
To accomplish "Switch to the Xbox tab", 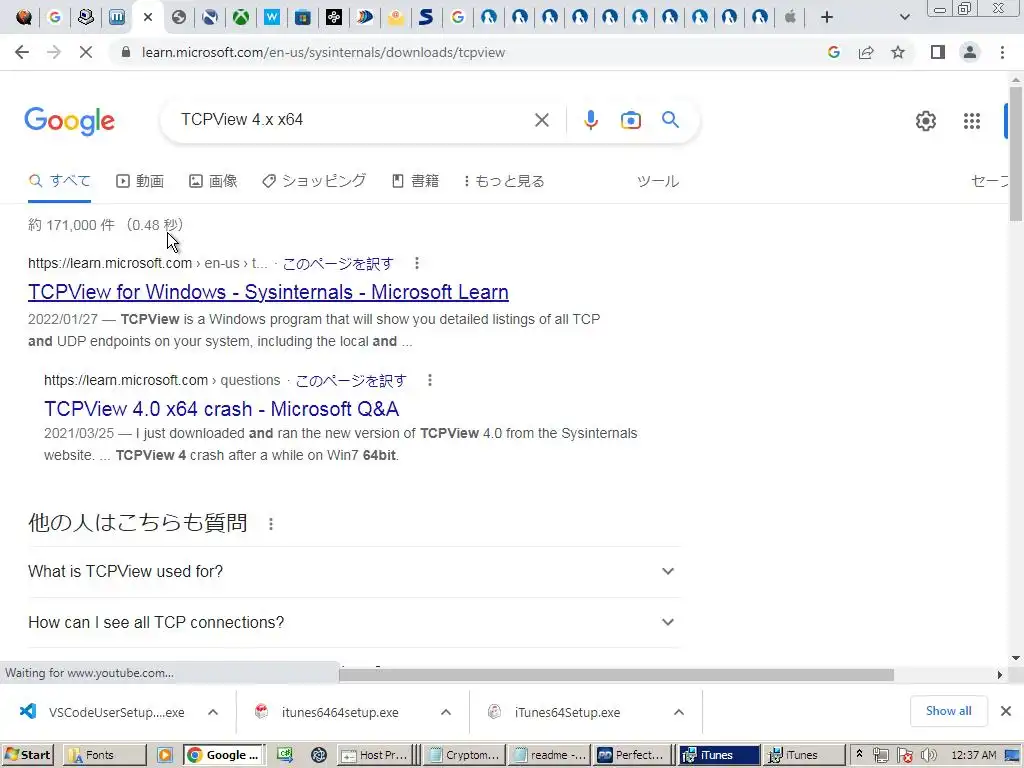I will 241,17.
